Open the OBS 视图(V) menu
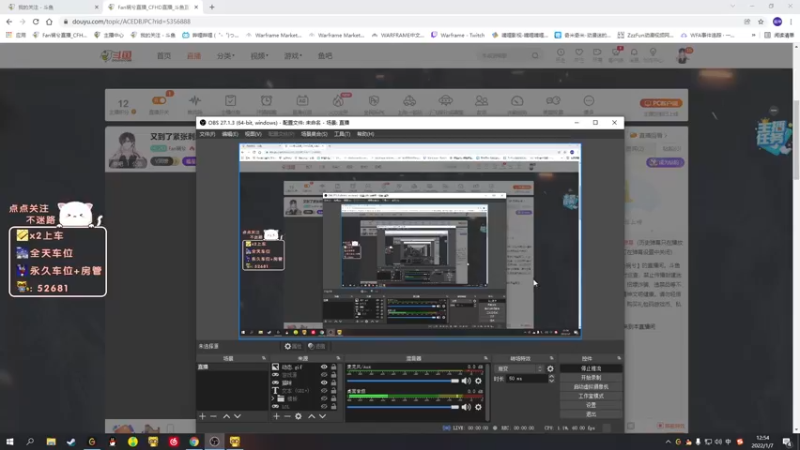Viewport: 800px width, 450px height. coord(253,134)
